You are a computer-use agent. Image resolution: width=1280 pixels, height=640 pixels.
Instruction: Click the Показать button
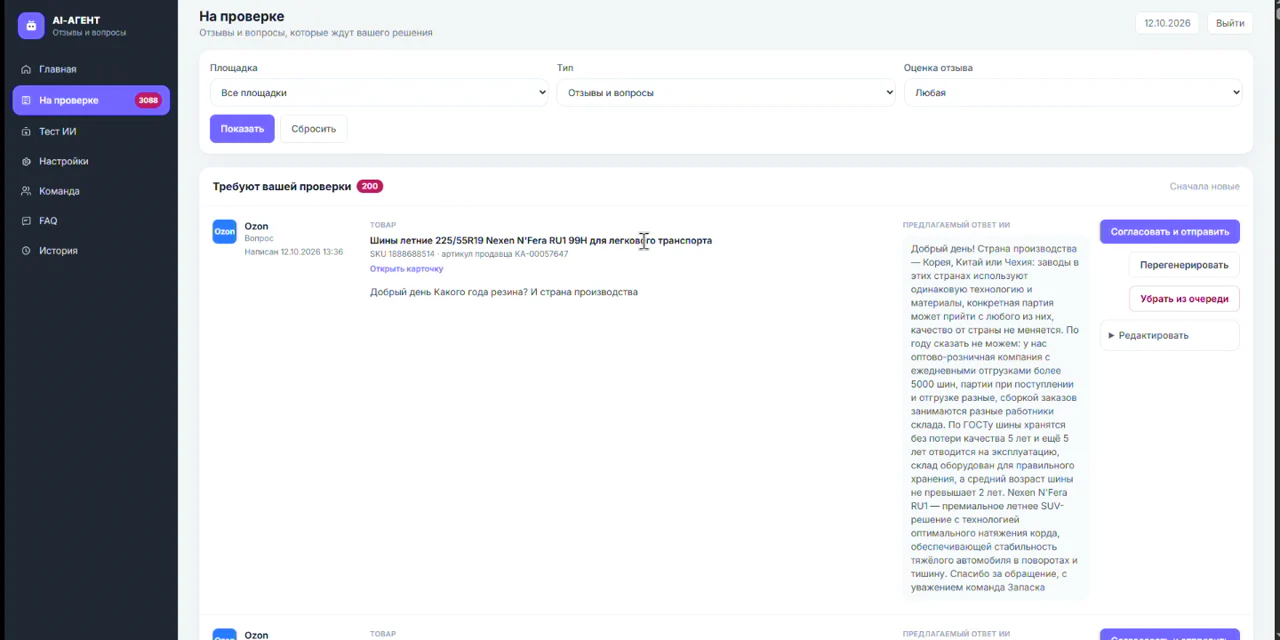242,129
